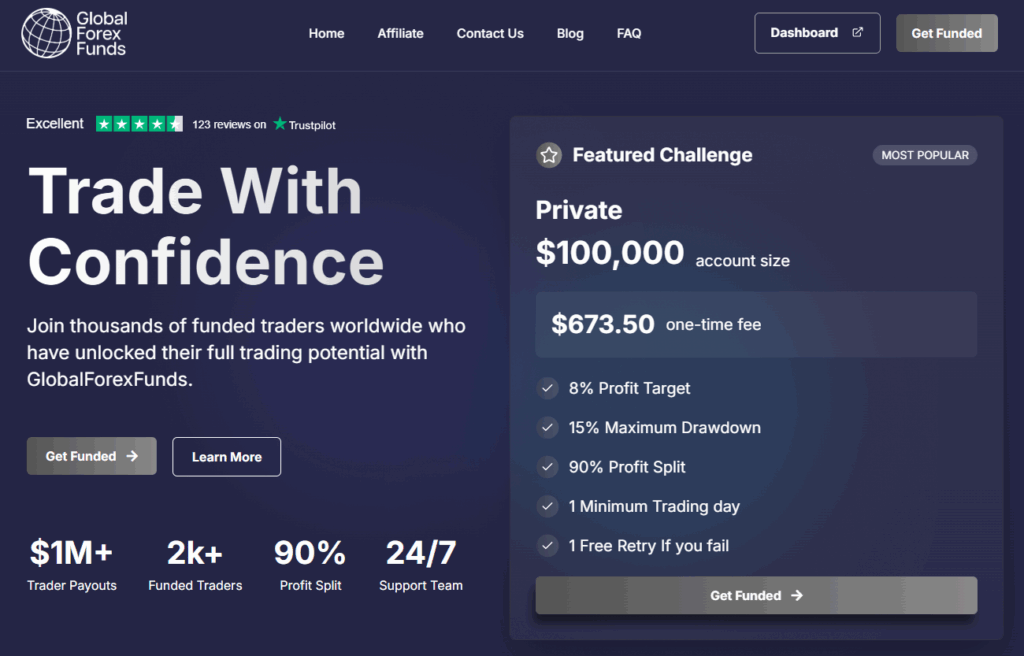Open the Blog navigation link
Viewport: 1024px width, 656px height.
[570, 33]
